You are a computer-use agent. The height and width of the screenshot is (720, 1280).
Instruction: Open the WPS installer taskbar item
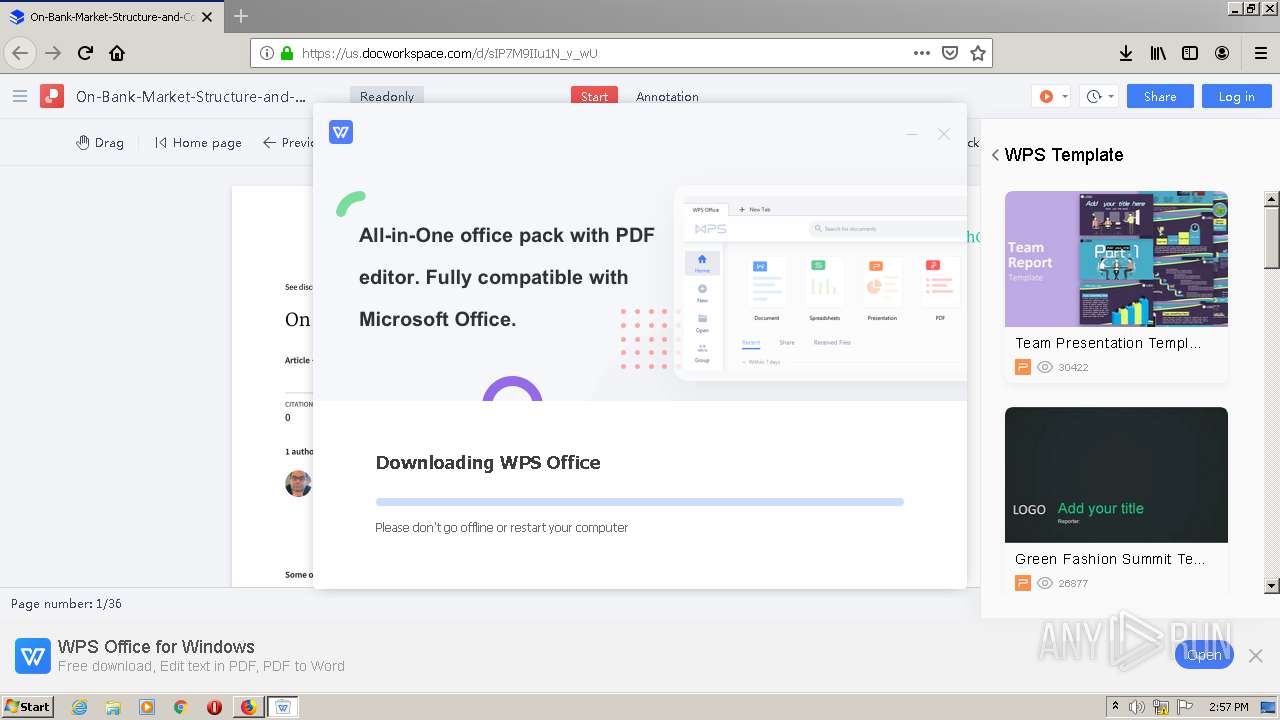pyautogui.click(x=282, y=707)
